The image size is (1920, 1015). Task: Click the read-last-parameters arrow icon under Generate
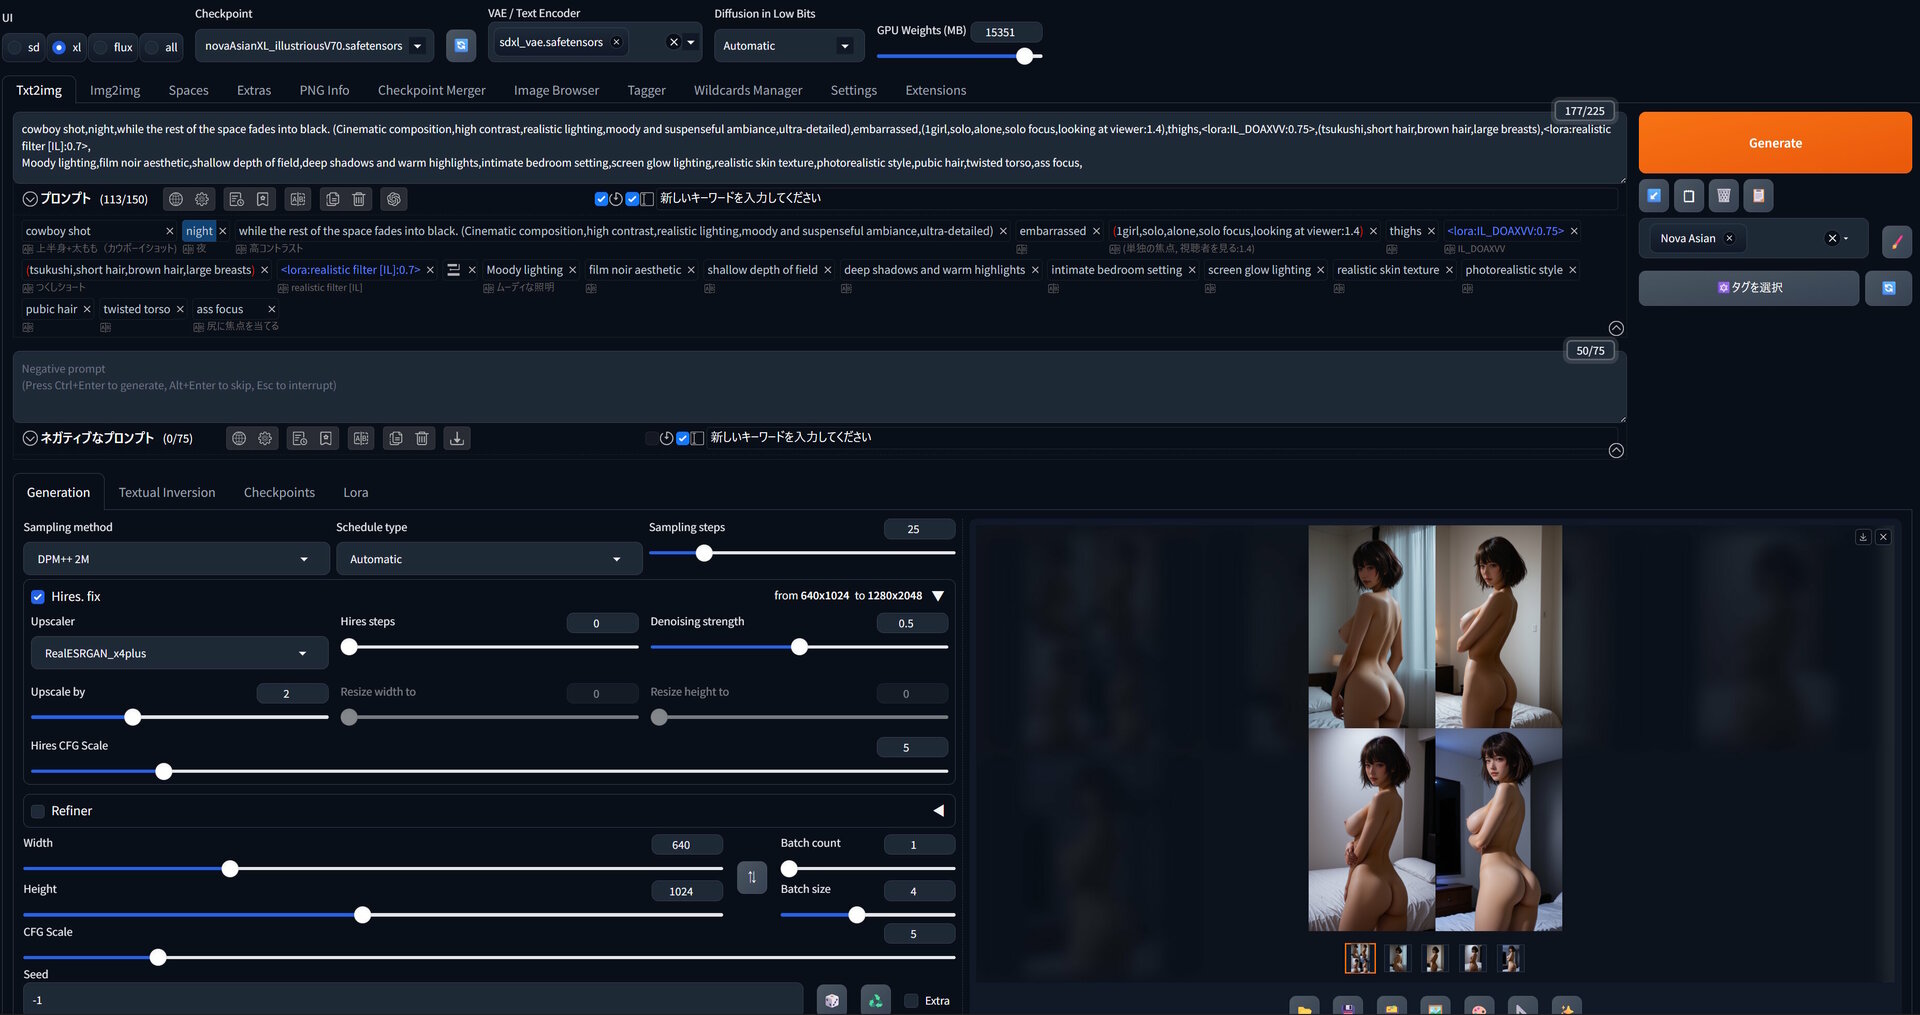click(x=1654, y=196)
